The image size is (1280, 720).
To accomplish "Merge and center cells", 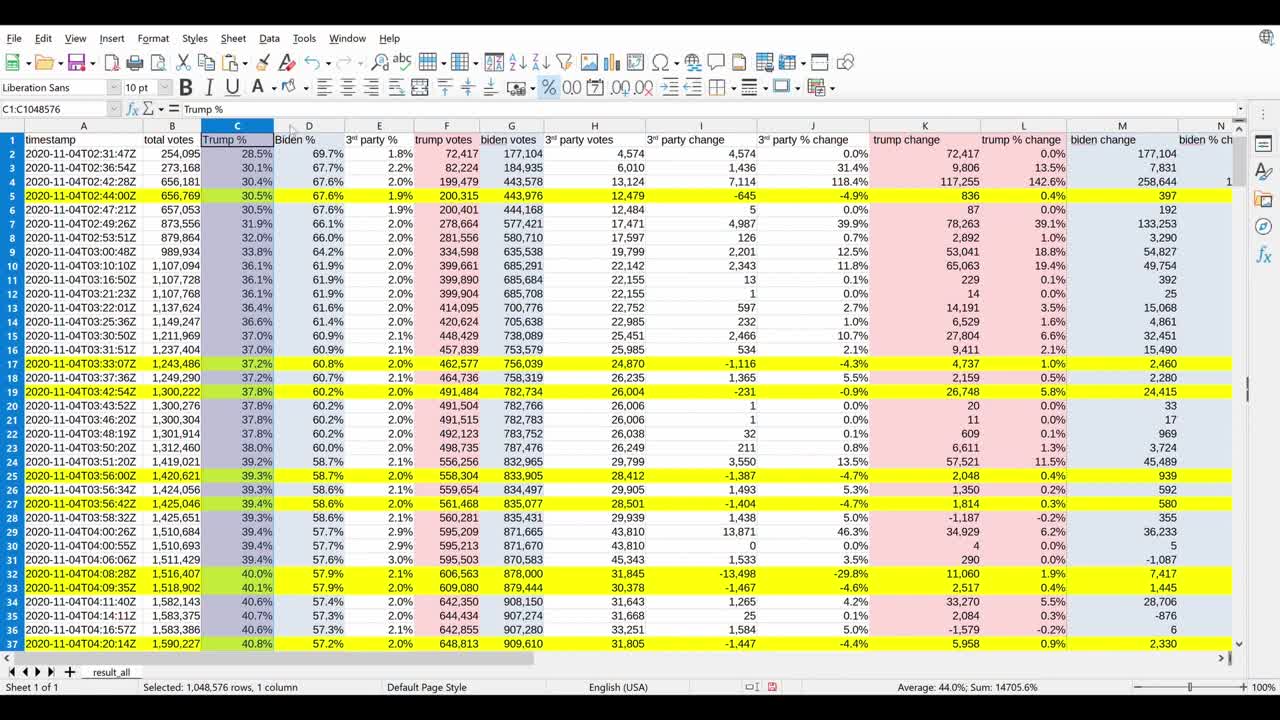I will [x=420, y=88].
